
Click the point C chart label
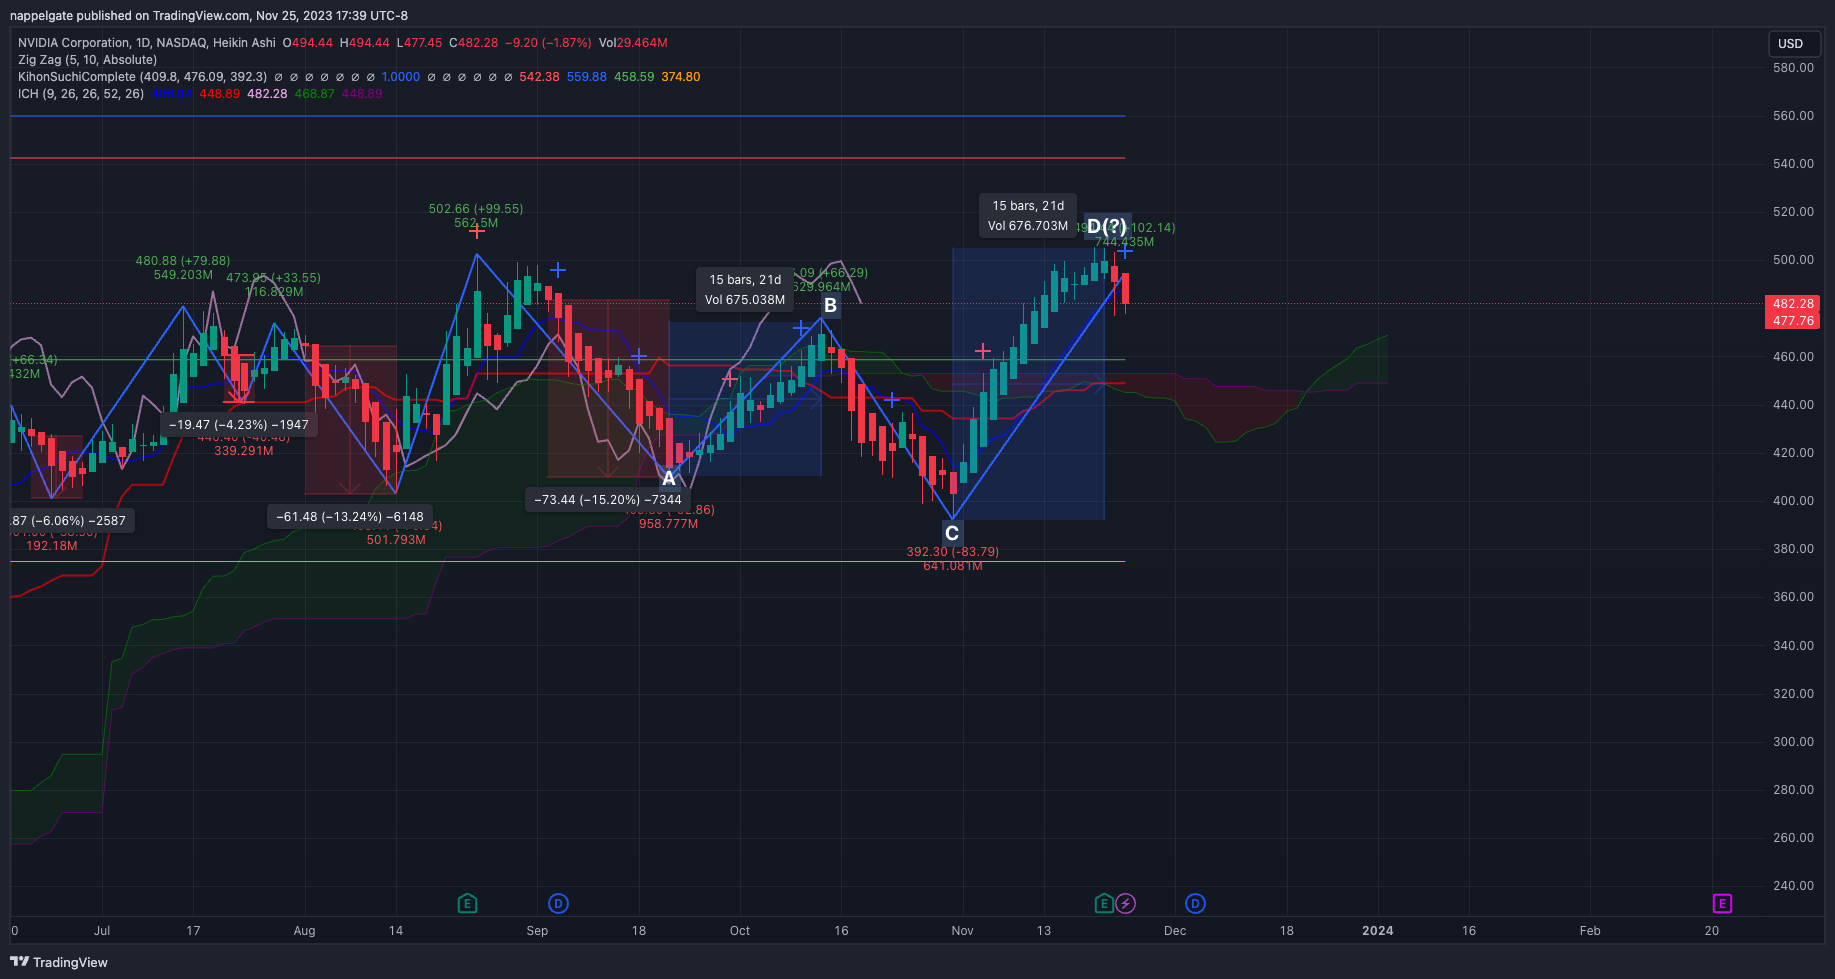952,534
